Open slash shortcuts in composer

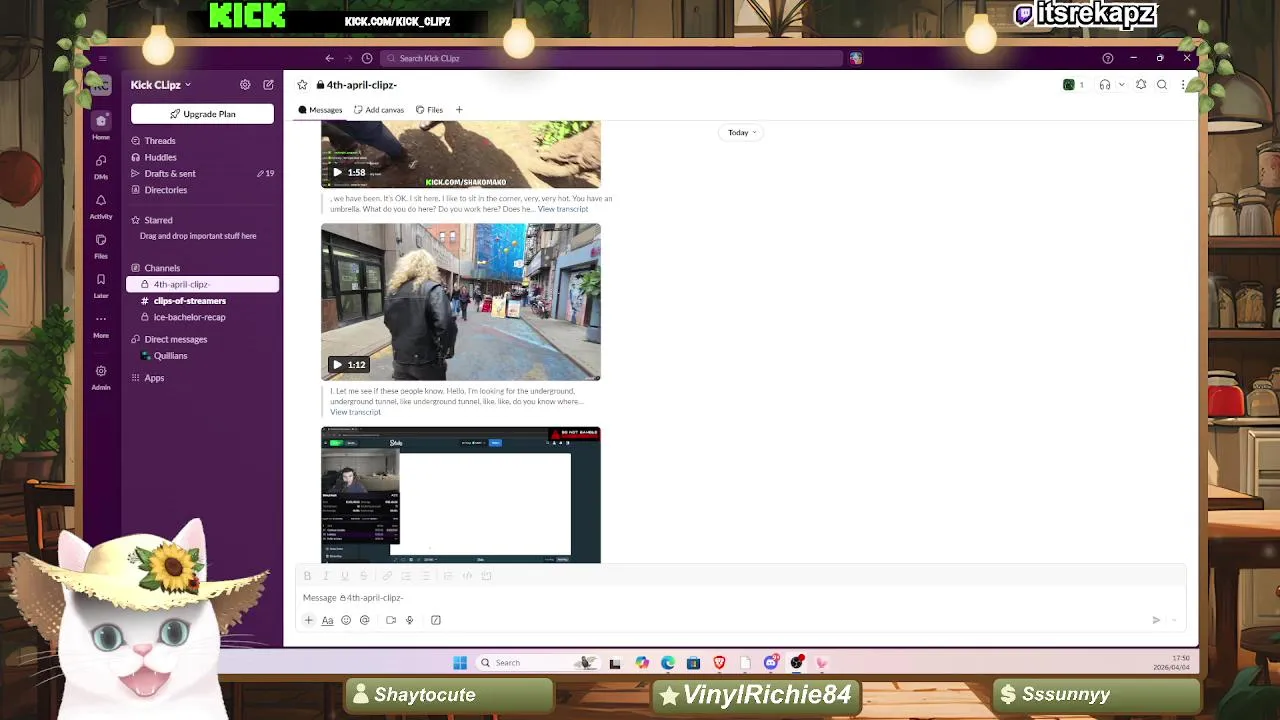click(436, 620)
